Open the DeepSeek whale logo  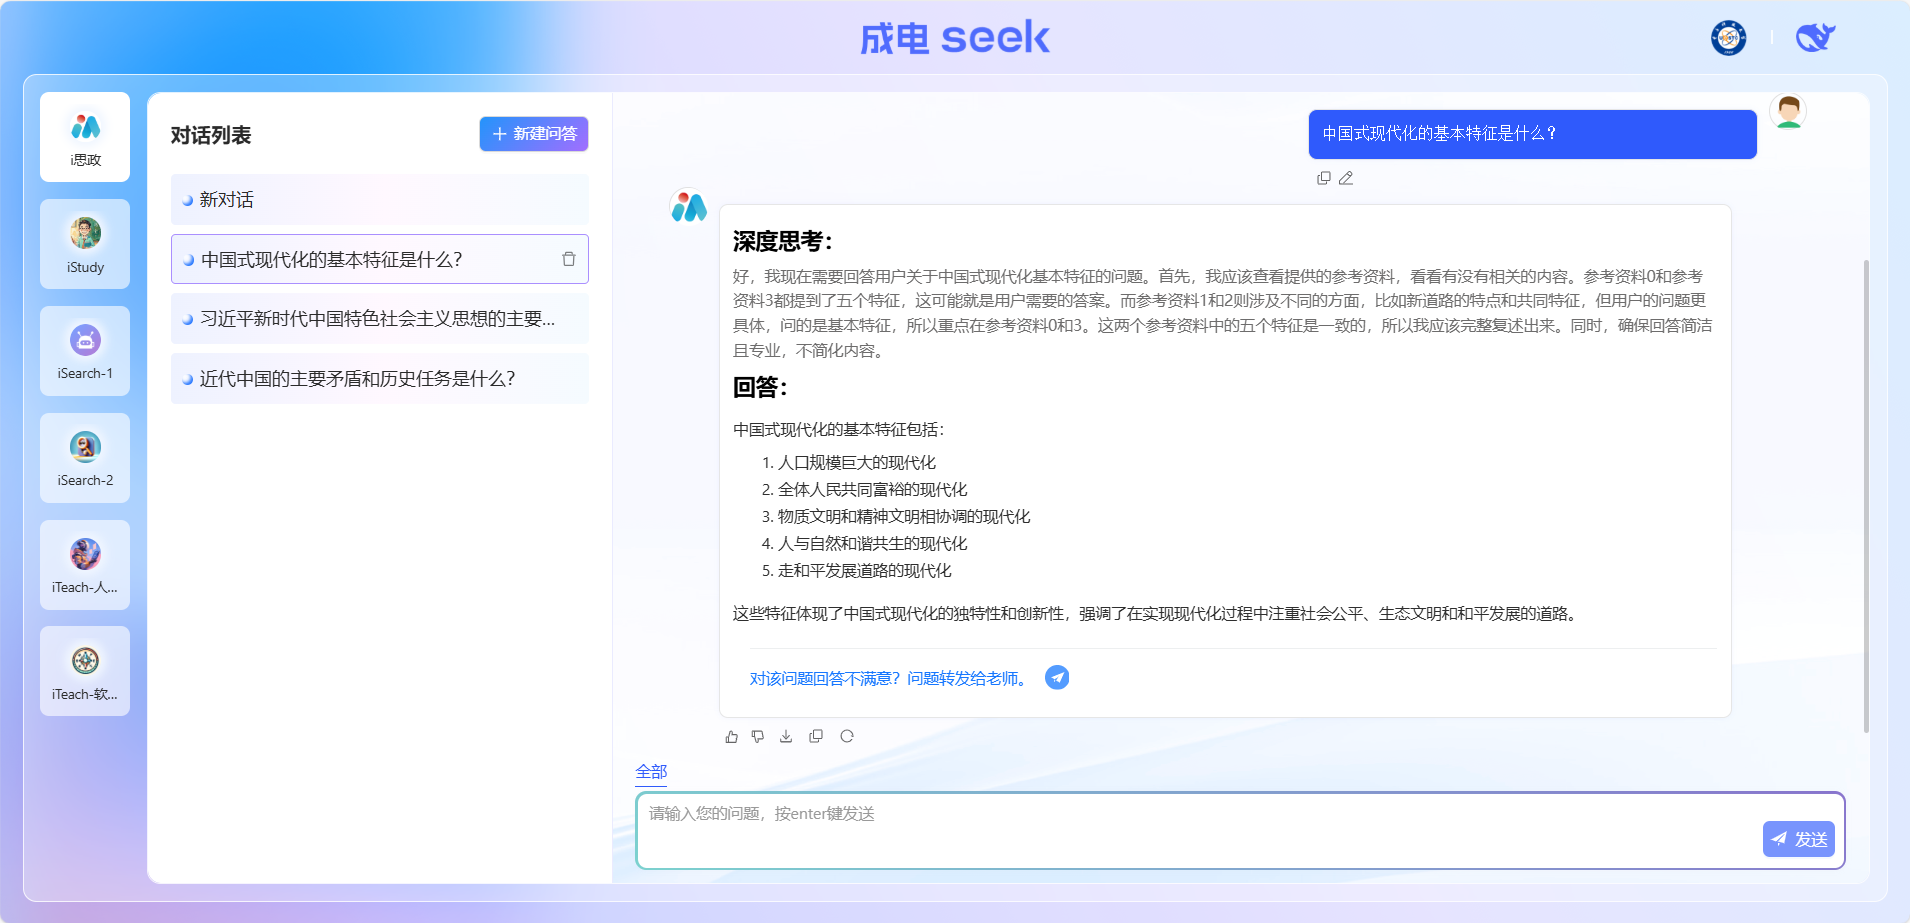1815,38
